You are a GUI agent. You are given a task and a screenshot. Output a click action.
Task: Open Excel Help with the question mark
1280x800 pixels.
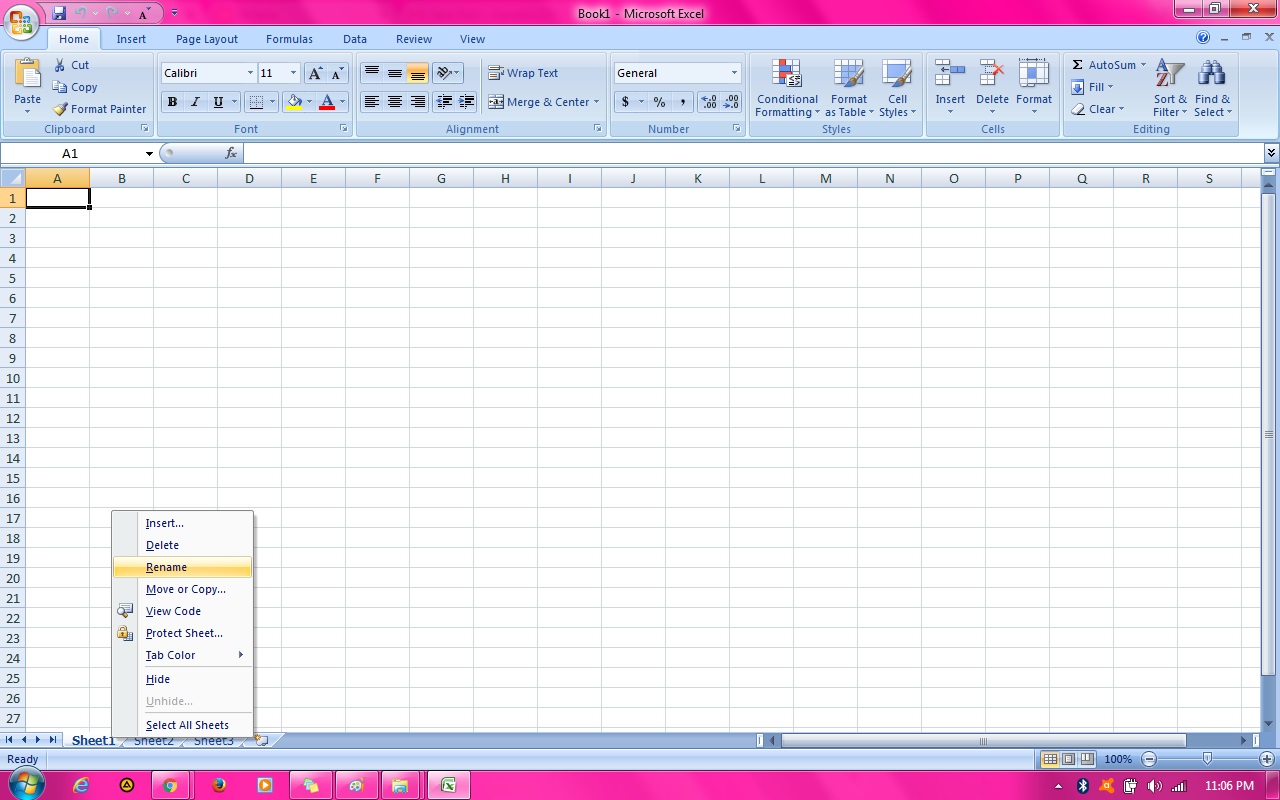[x=1203, y=38]
